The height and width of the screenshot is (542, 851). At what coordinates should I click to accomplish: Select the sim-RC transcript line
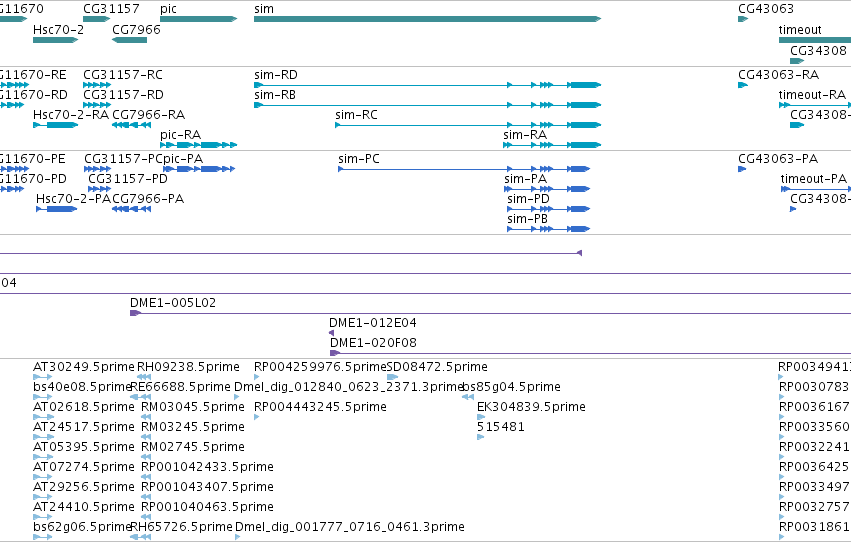click(468, 125)
